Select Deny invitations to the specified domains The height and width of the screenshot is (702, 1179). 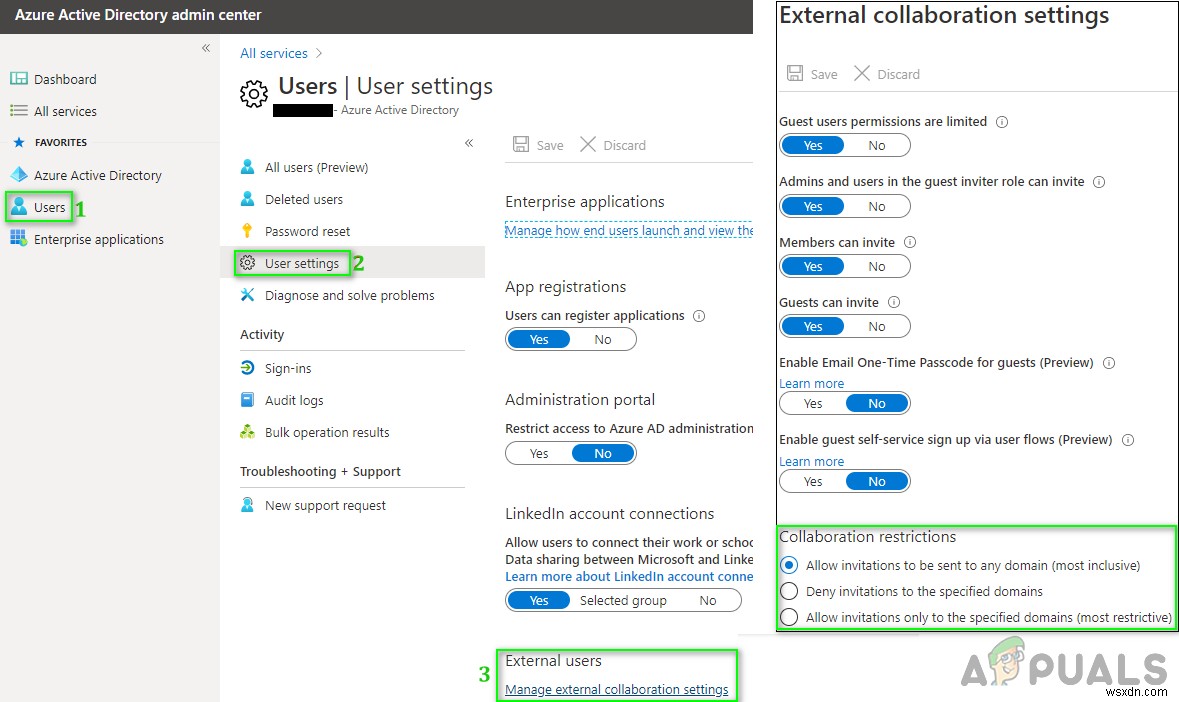click(790, 591)
